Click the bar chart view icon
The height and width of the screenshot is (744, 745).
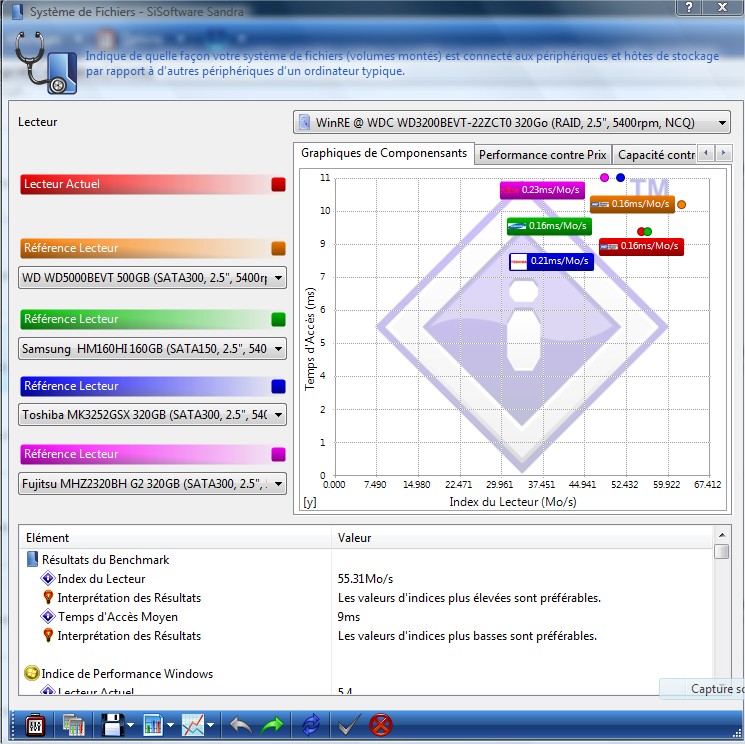[153, 725]
